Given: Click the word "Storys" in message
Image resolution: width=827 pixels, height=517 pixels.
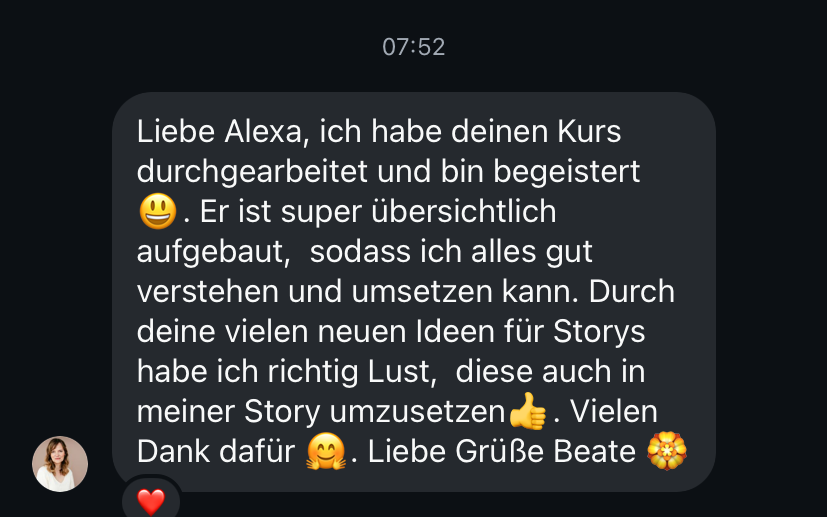Looking at the screenshot, I should point(599,332).
